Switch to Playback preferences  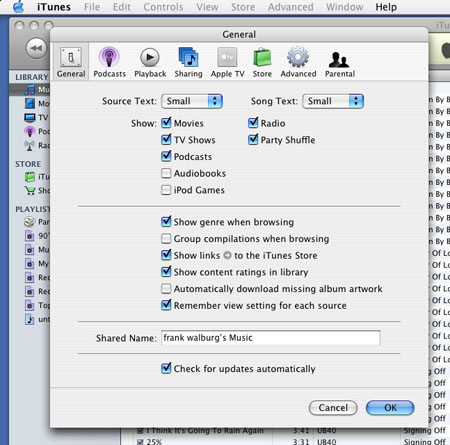150,62
